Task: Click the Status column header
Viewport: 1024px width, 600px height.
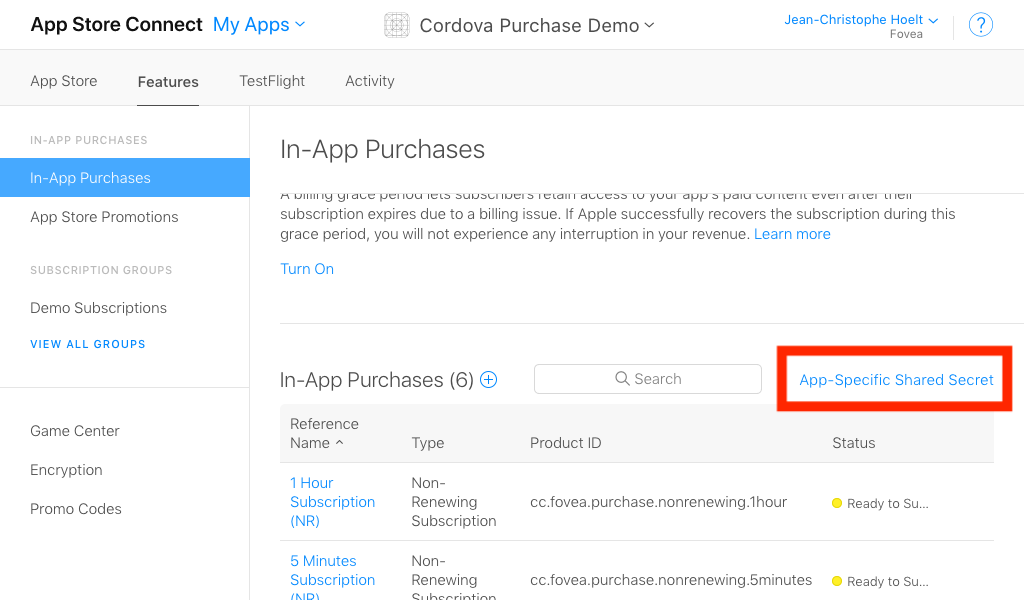Action: (x=854, y=443)
